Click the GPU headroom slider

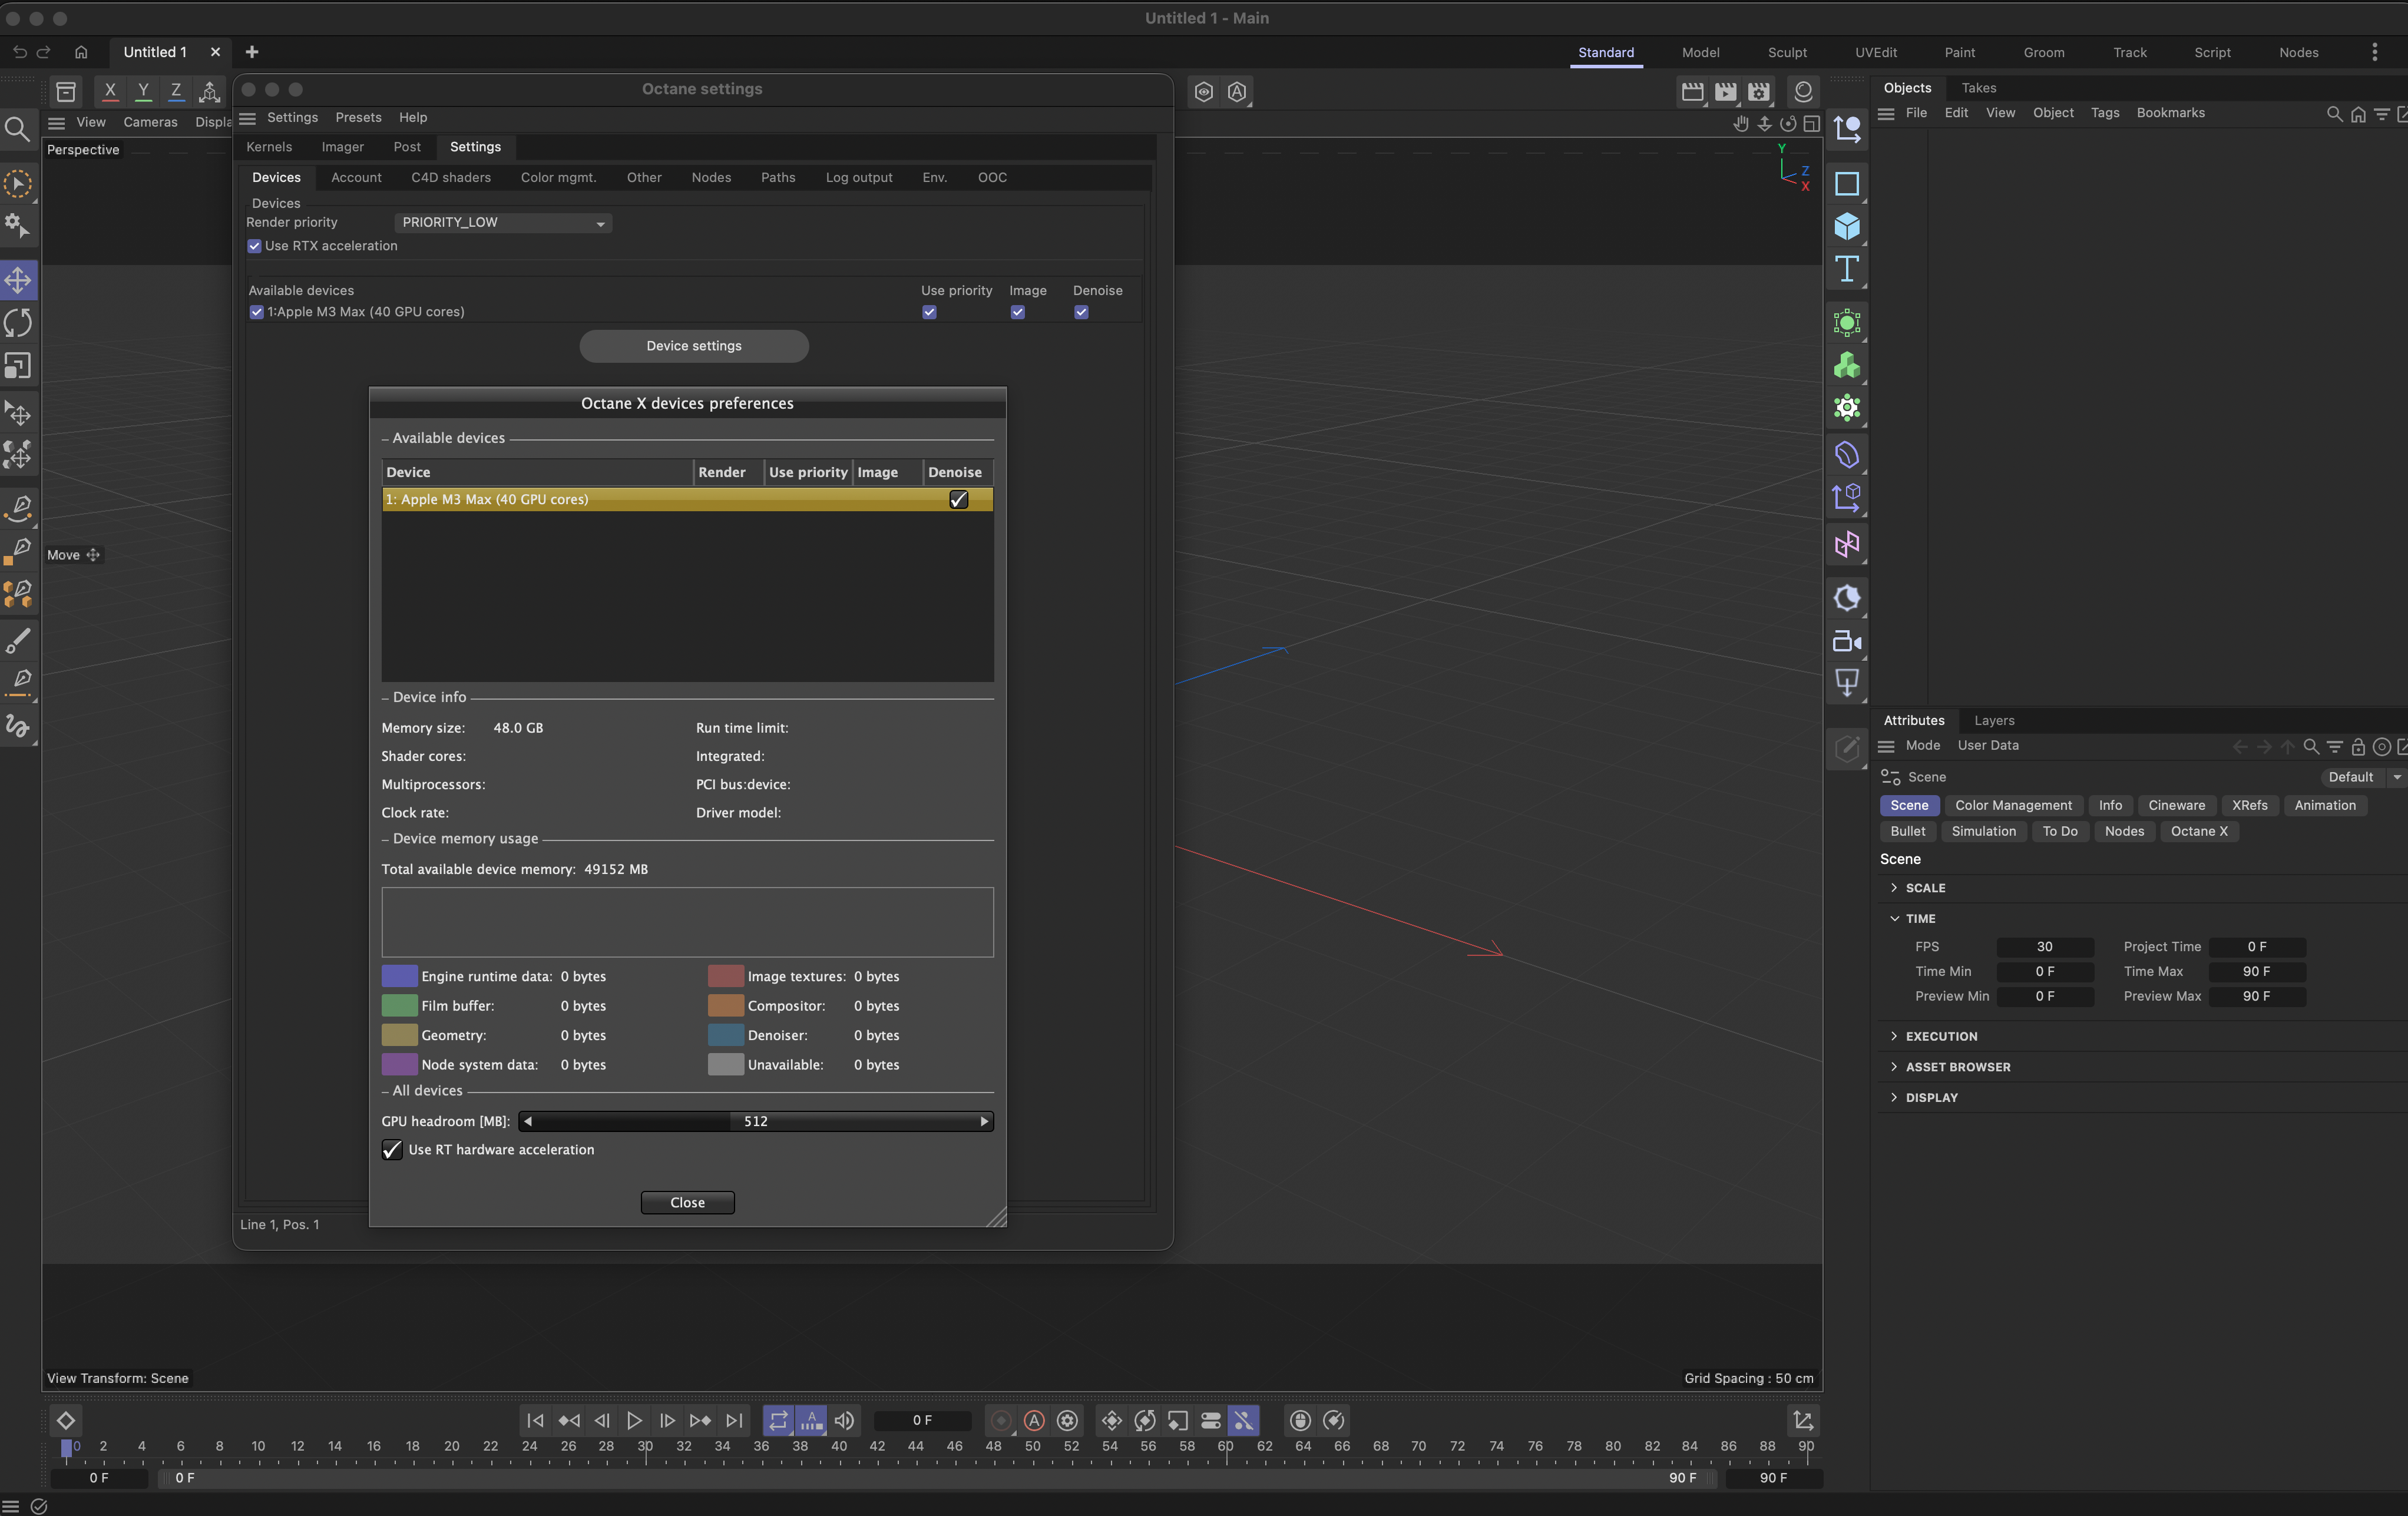755,1121
